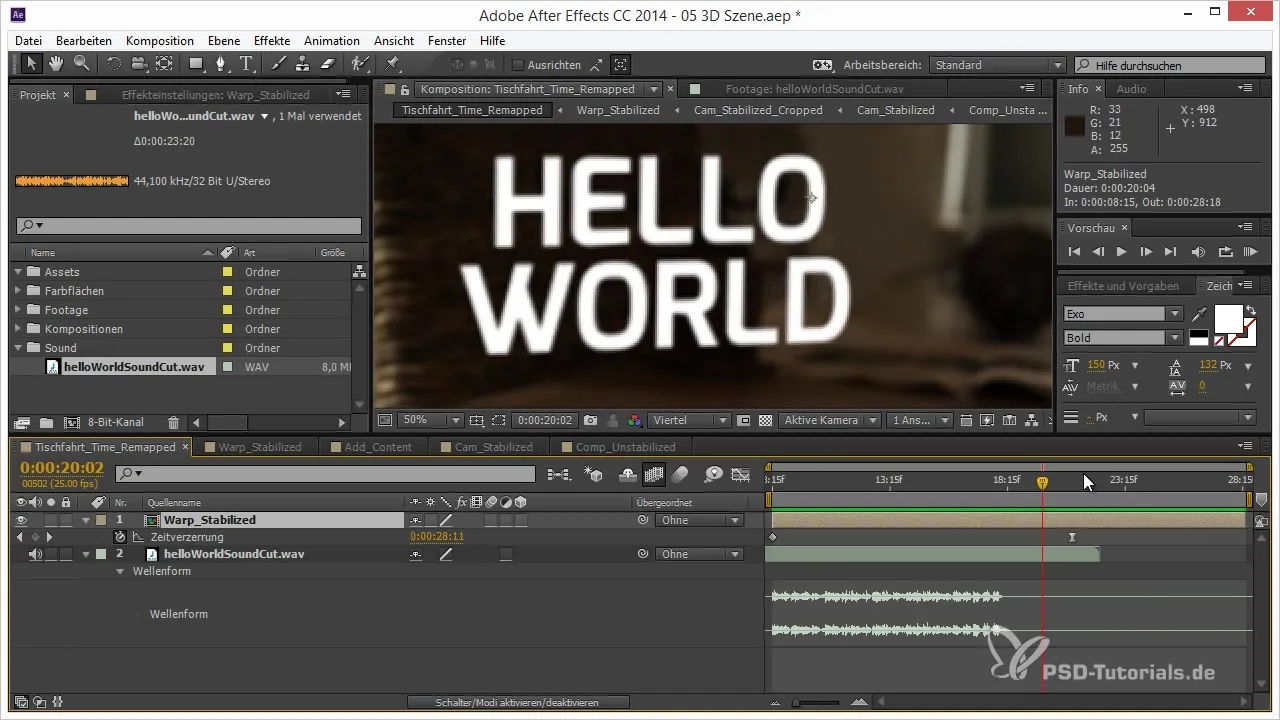1280x720 pixels.
Task: Click the 8-Bit-Kanal color depth button
Action: coord(118,423)
